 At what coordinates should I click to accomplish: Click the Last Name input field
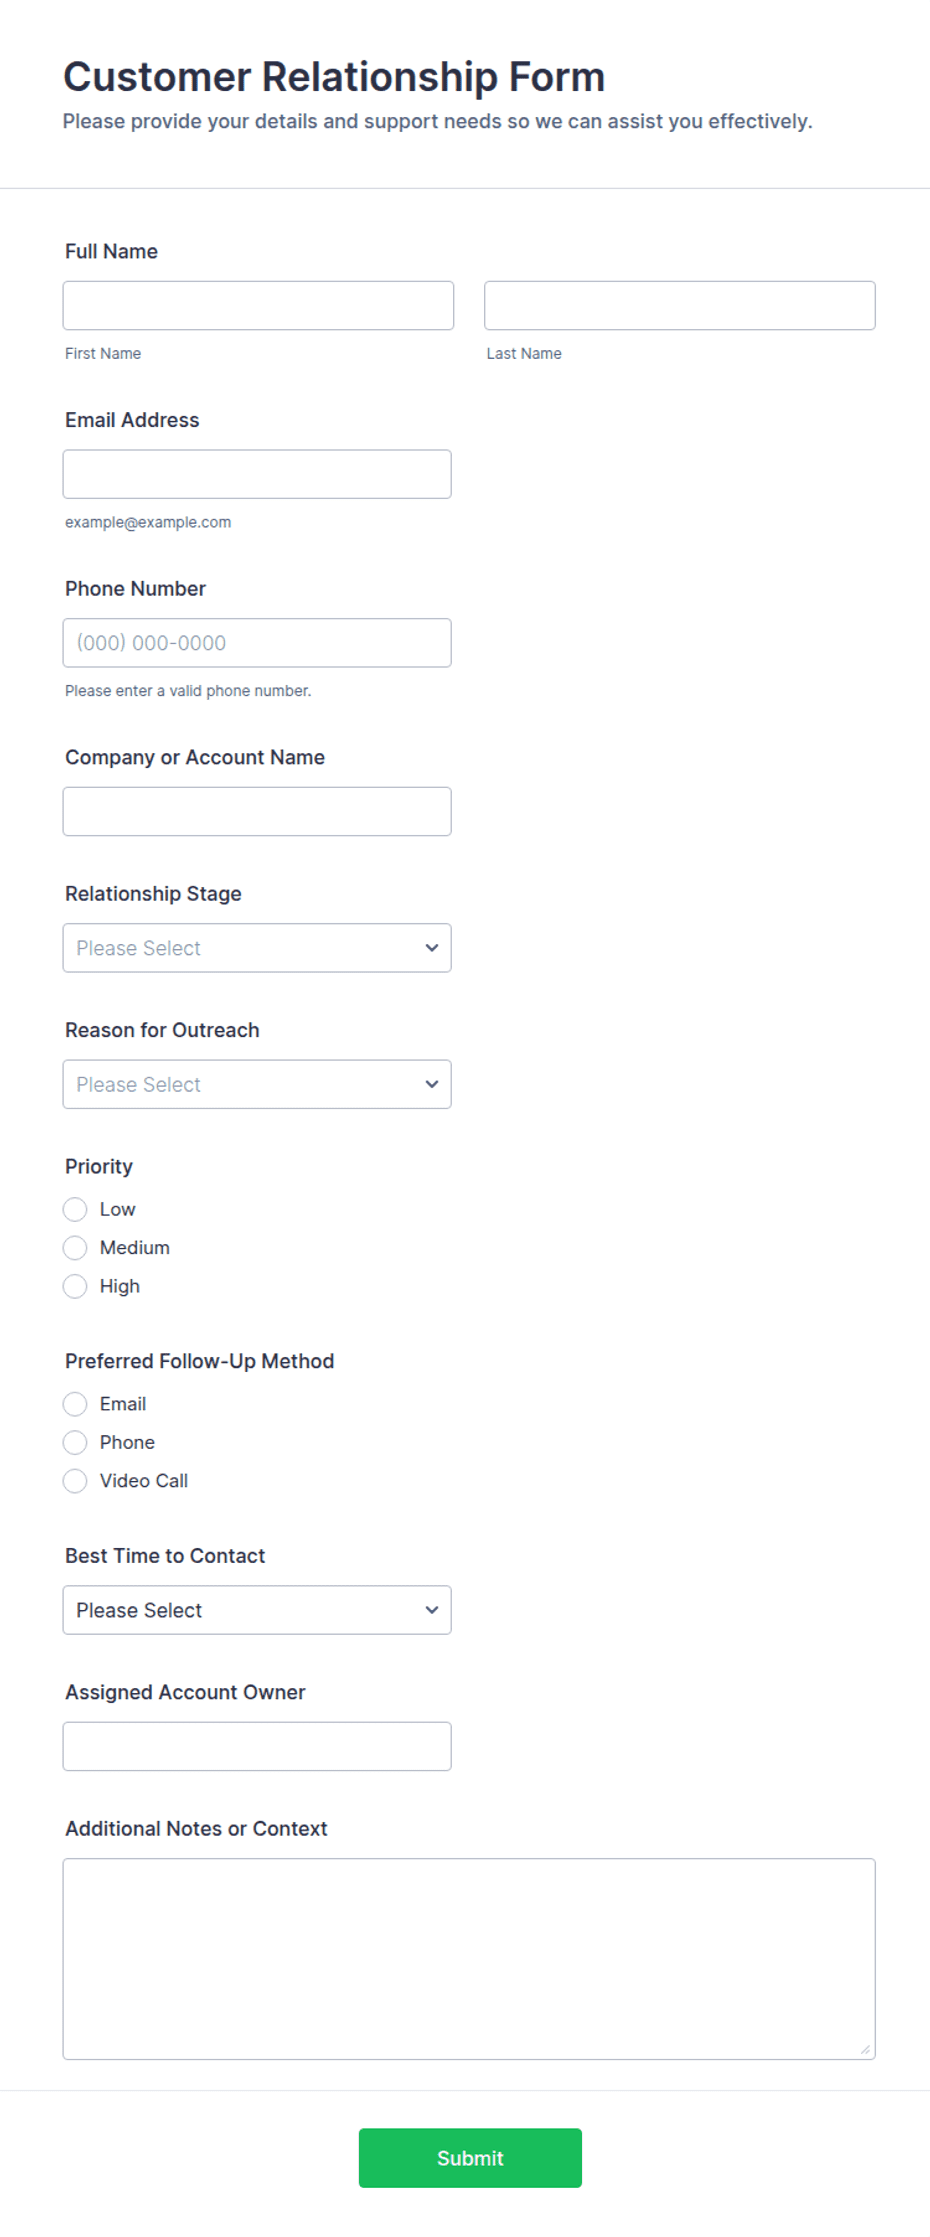point(680,305)
